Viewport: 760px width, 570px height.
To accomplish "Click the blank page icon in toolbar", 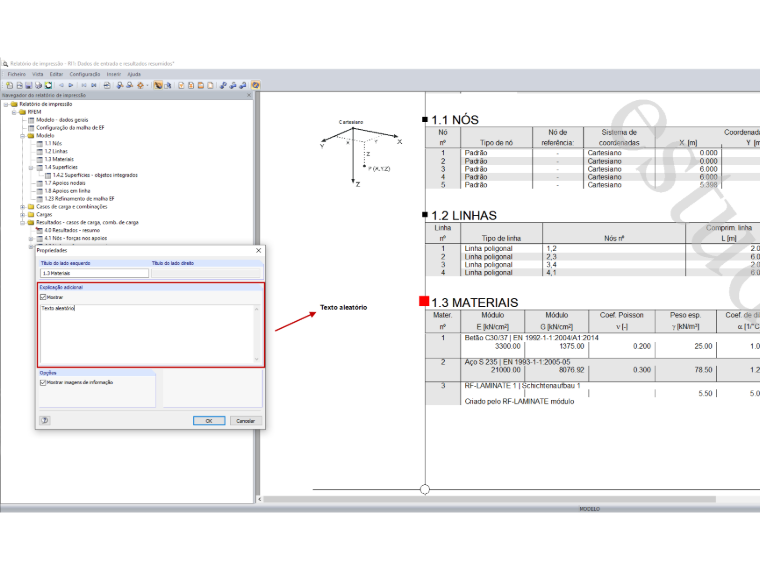I will click(x=210, y=85).
